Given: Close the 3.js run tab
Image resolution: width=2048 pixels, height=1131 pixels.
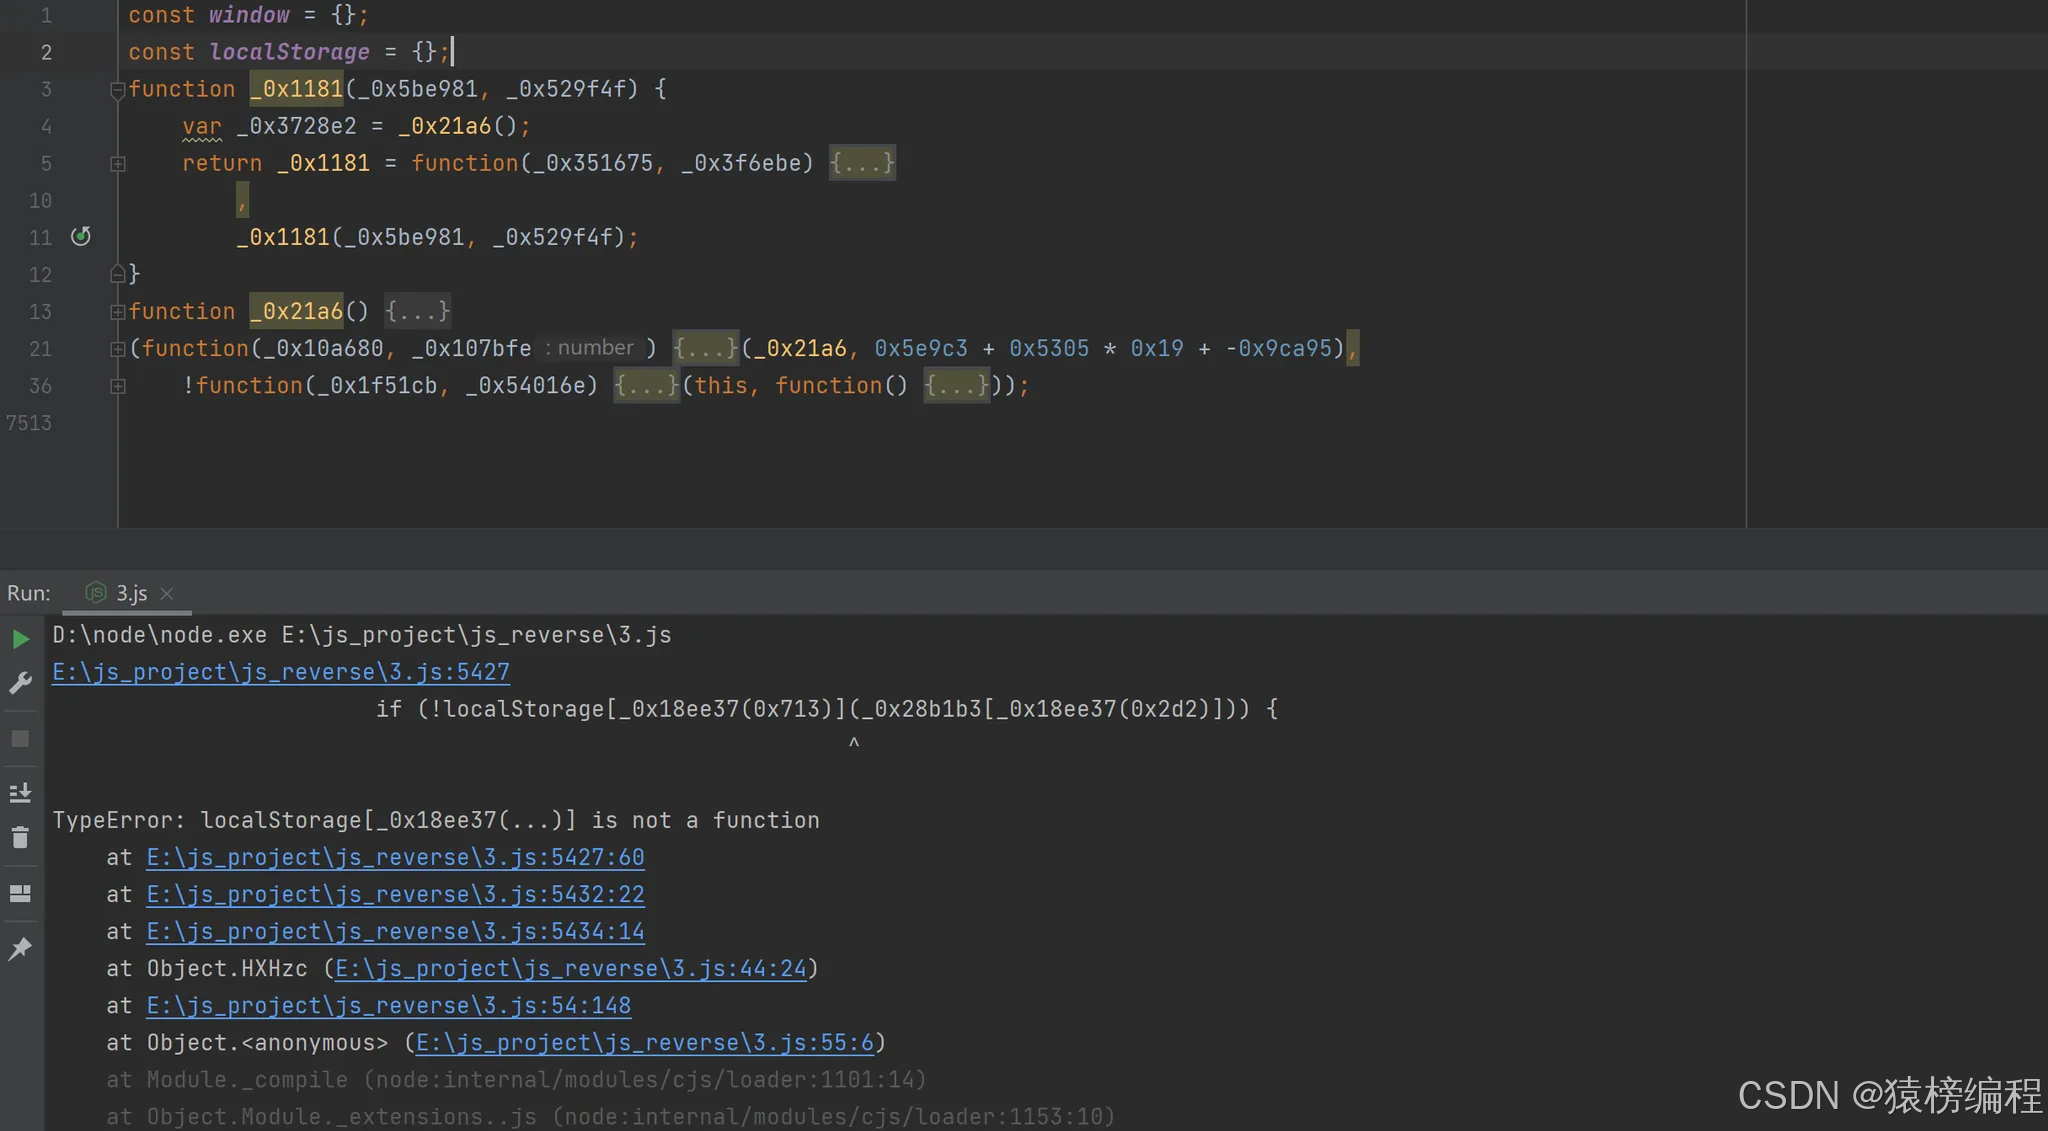Looking at the screenshot, I should (x=167, y=594).
